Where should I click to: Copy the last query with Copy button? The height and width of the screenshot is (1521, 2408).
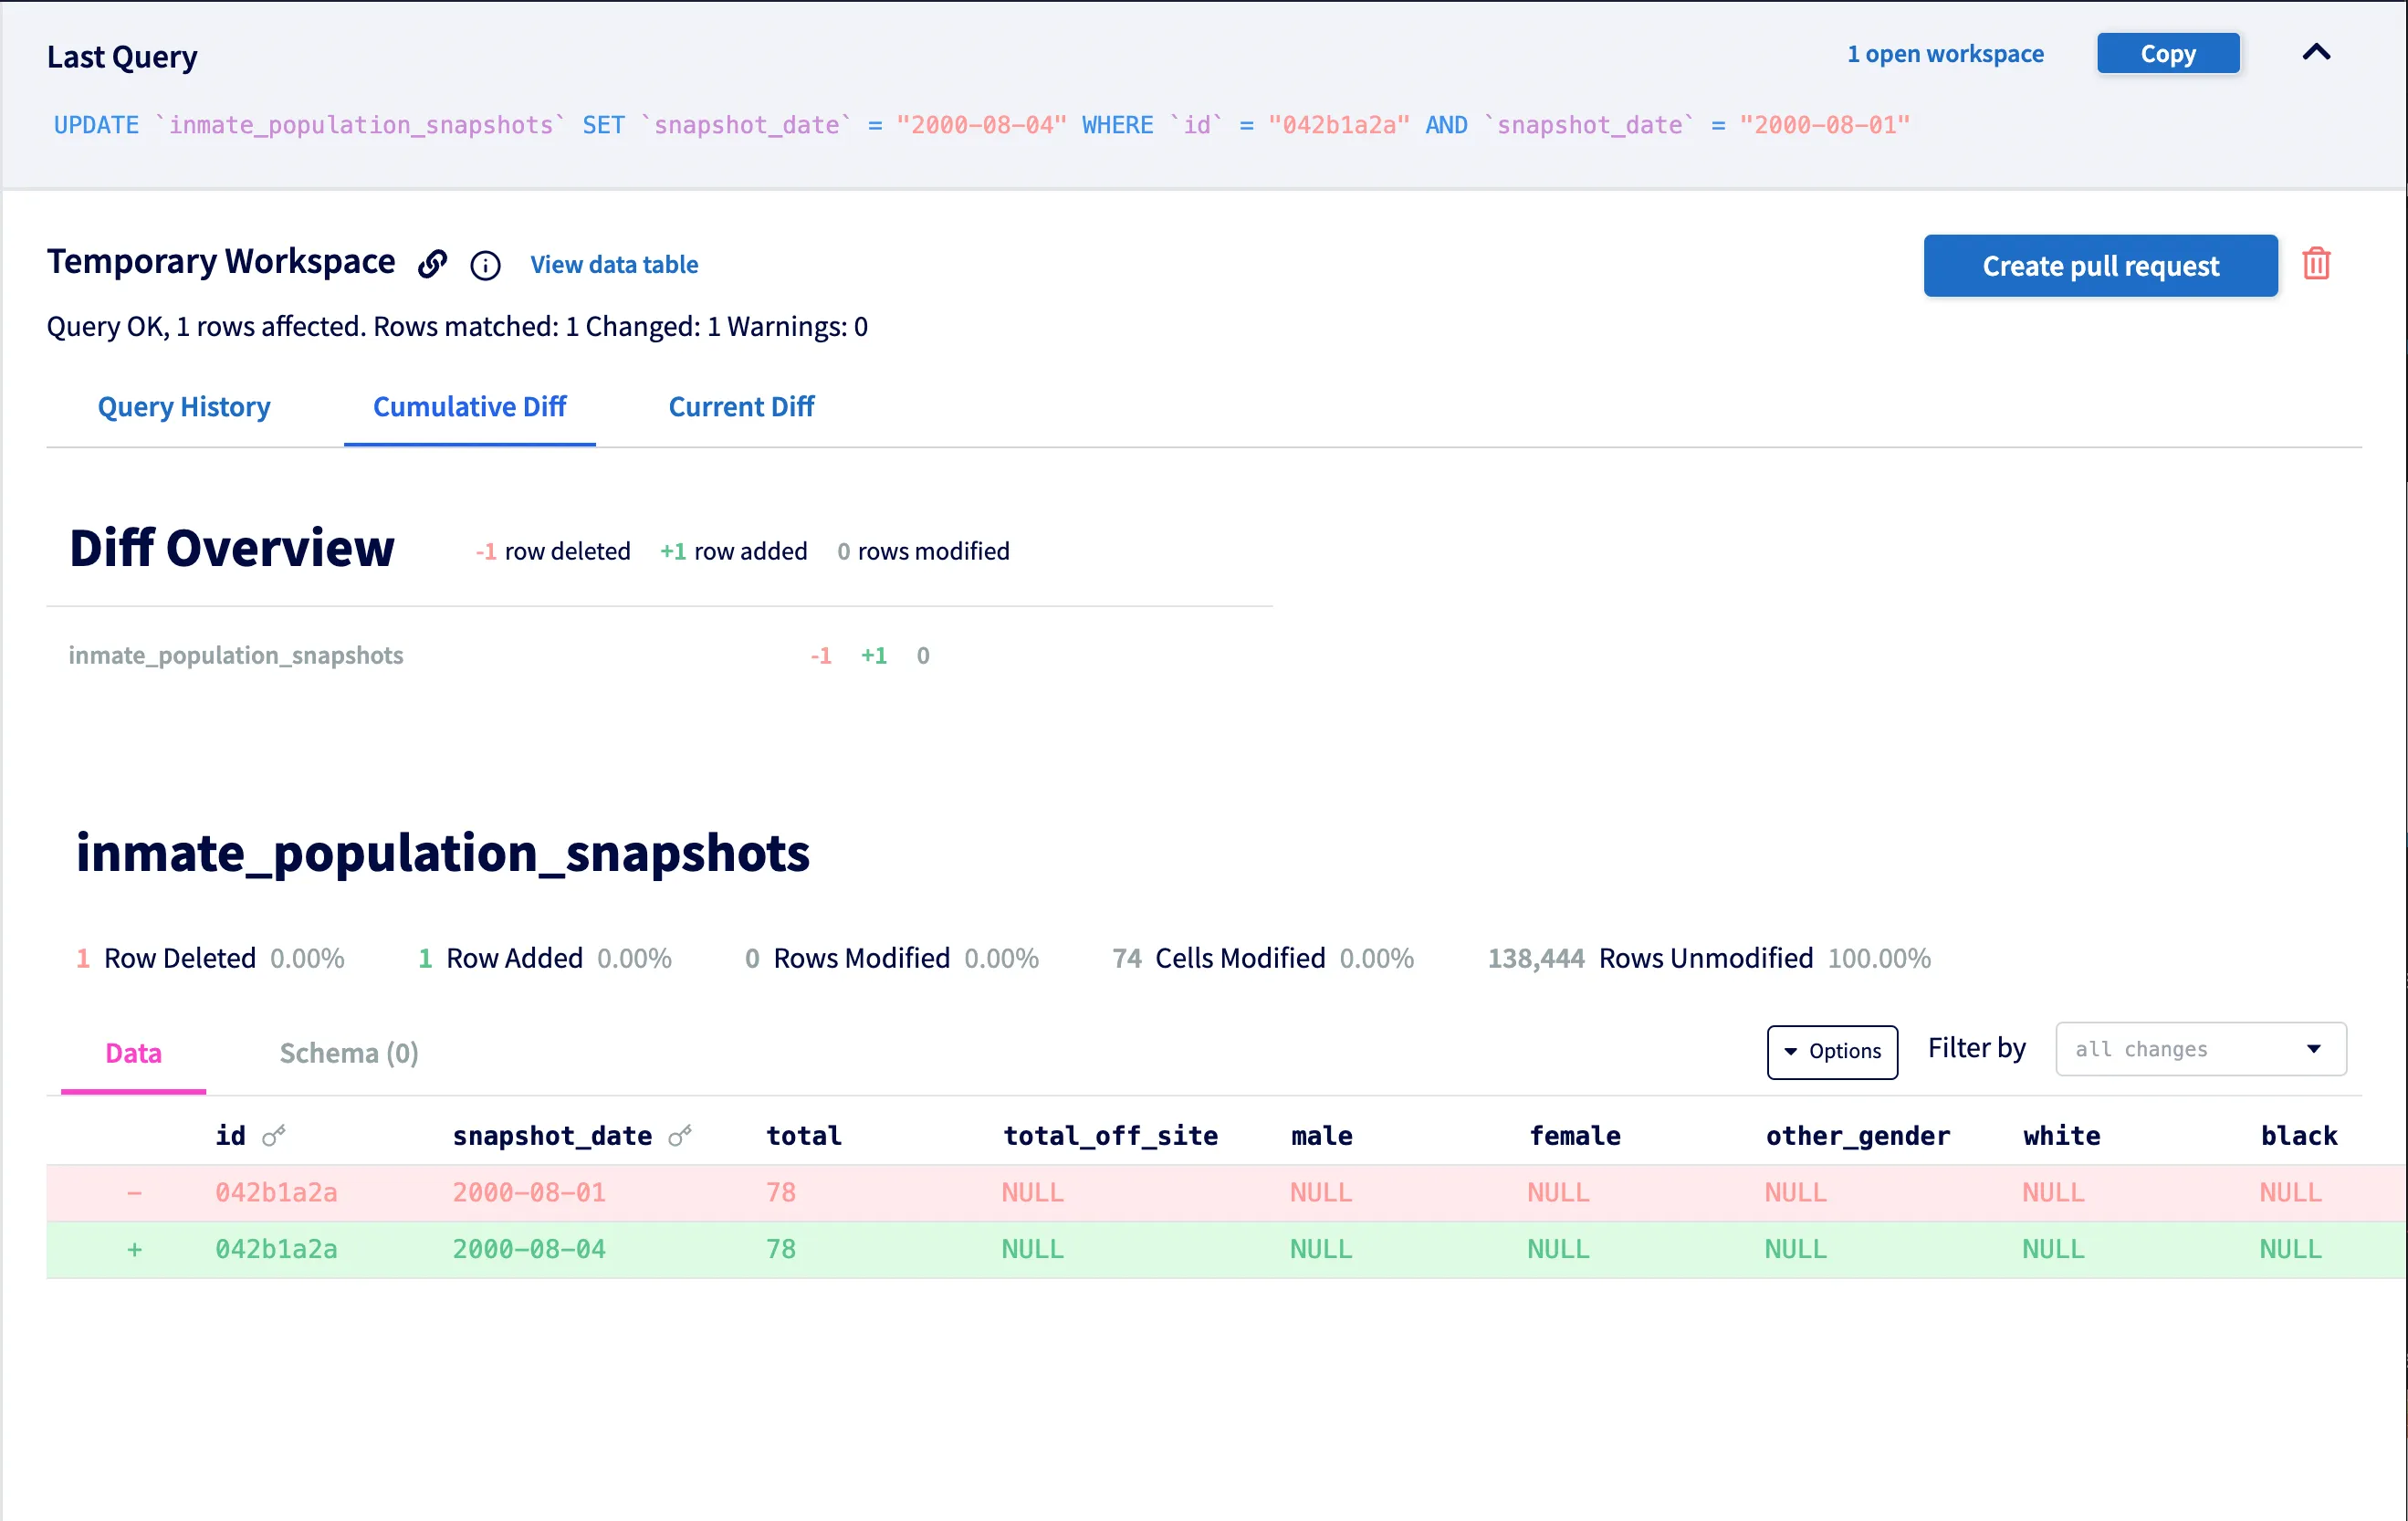pyautogui.click(x=2167, y=54)
